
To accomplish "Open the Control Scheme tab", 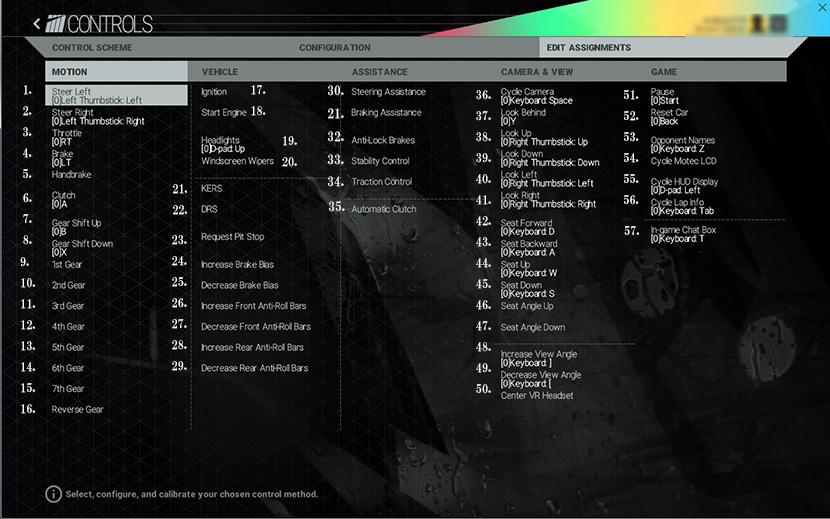I will [x=92, y=48].
